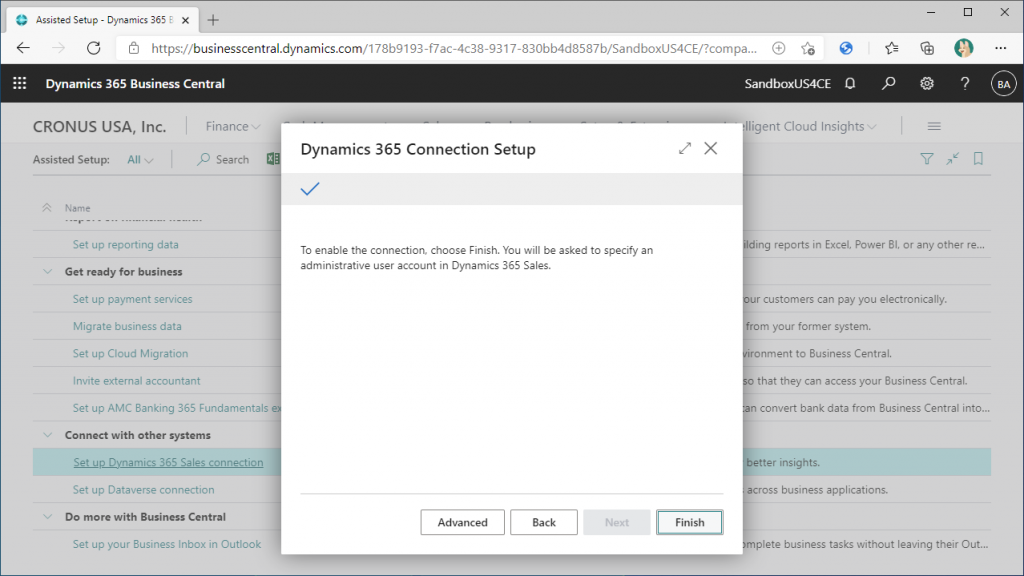Open the browser profile picture
The image size is (1024, 576).
[963, 48]
